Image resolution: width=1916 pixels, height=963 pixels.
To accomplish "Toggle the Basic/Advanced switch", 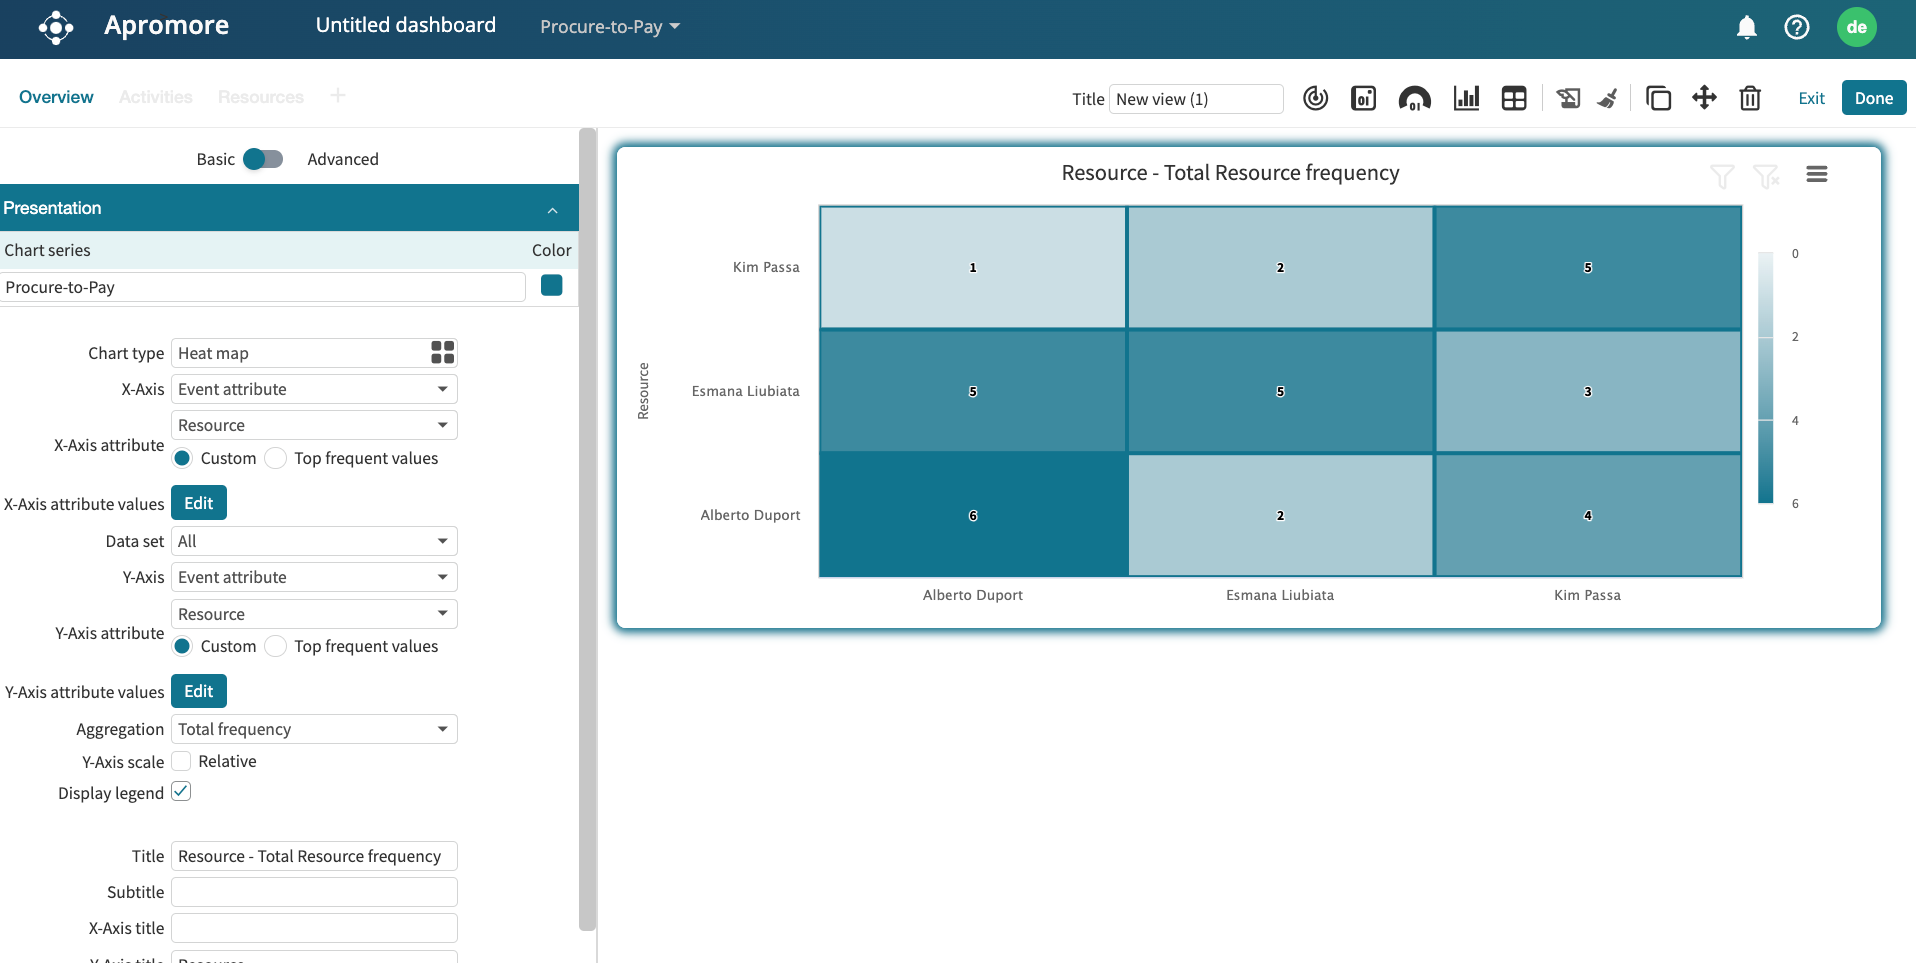I will point(263,159).
